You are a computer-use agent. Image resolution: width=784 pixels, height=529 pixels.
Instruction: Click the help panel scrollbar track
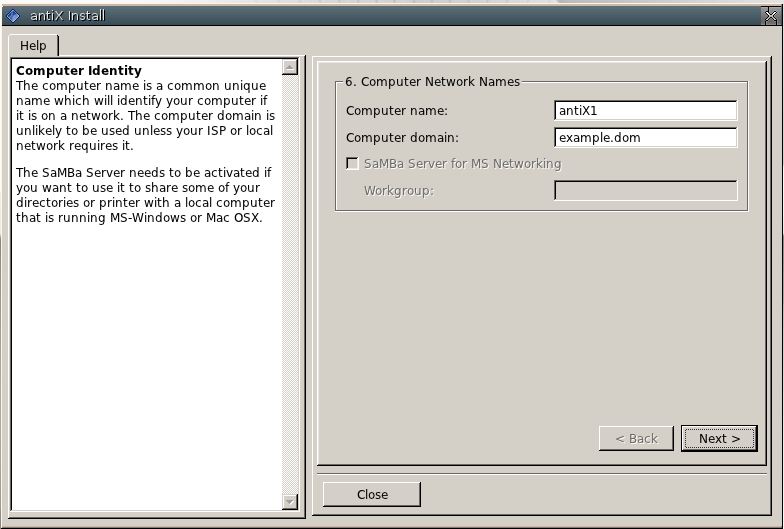[290, 284]
